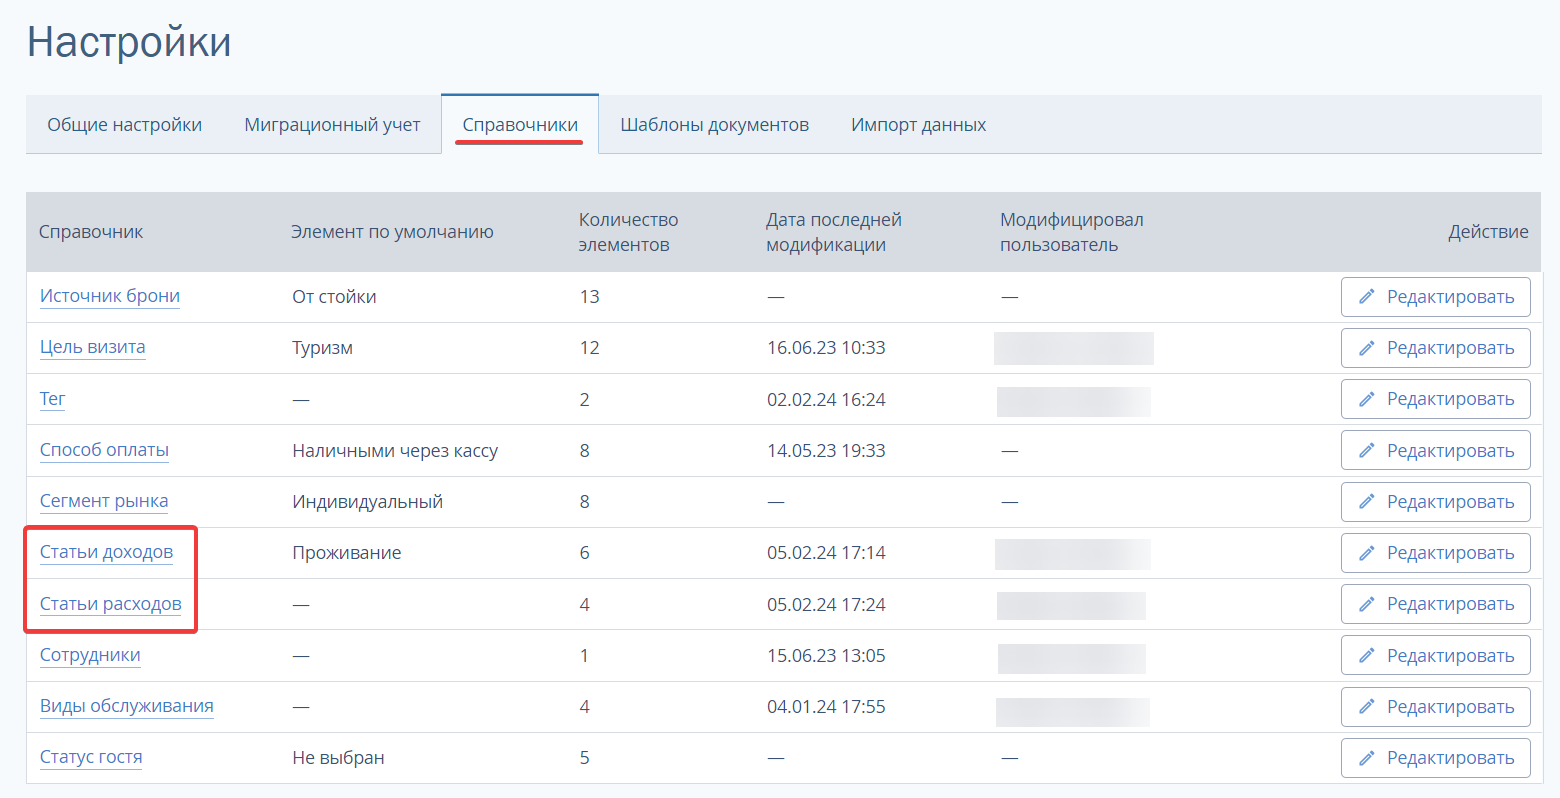1560x798 pixels.
Task: Click the Проживание default value
Action: click(x=346, y=553)
